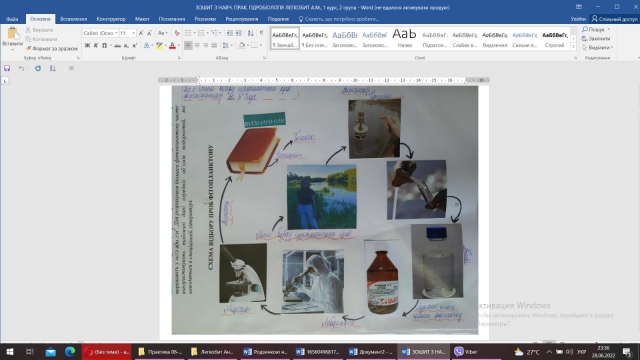Open the Change Case (Aa) dropdown
640x360 pixels.
click(162, 33)
